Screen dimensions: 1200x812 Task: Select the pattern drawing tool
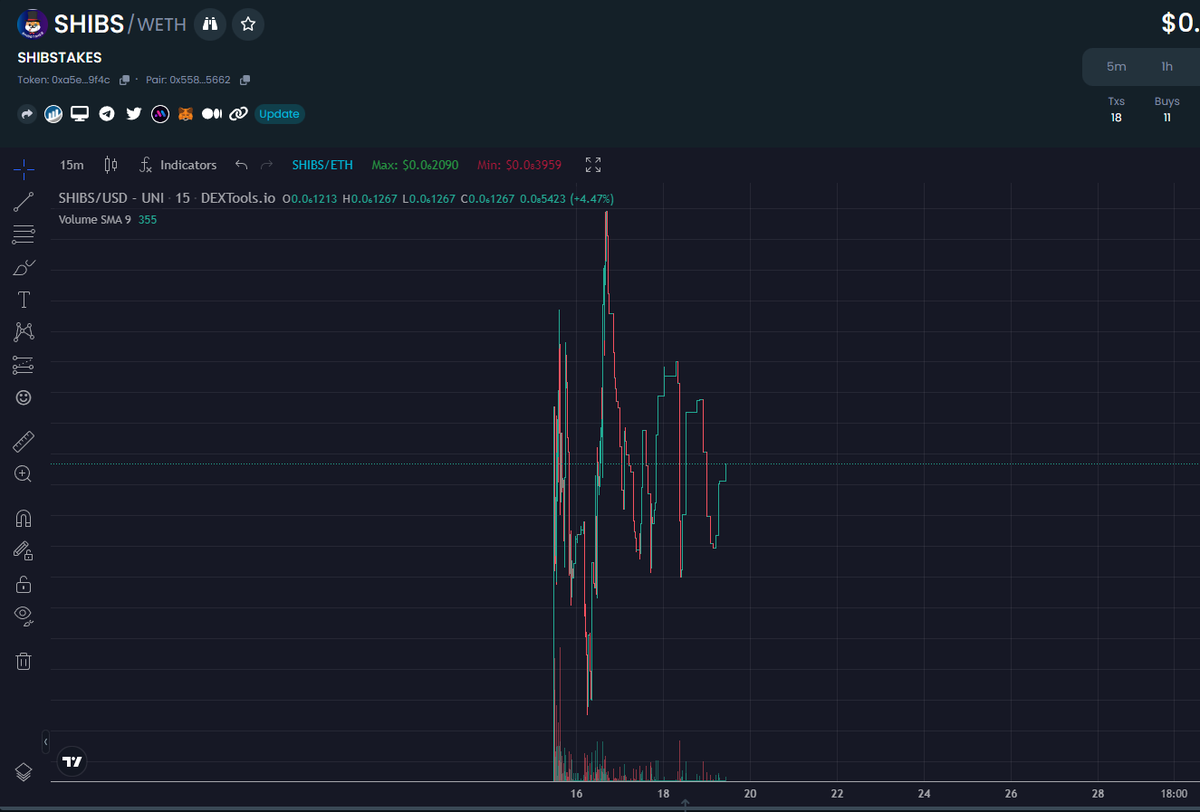click(x=24, y=332)
